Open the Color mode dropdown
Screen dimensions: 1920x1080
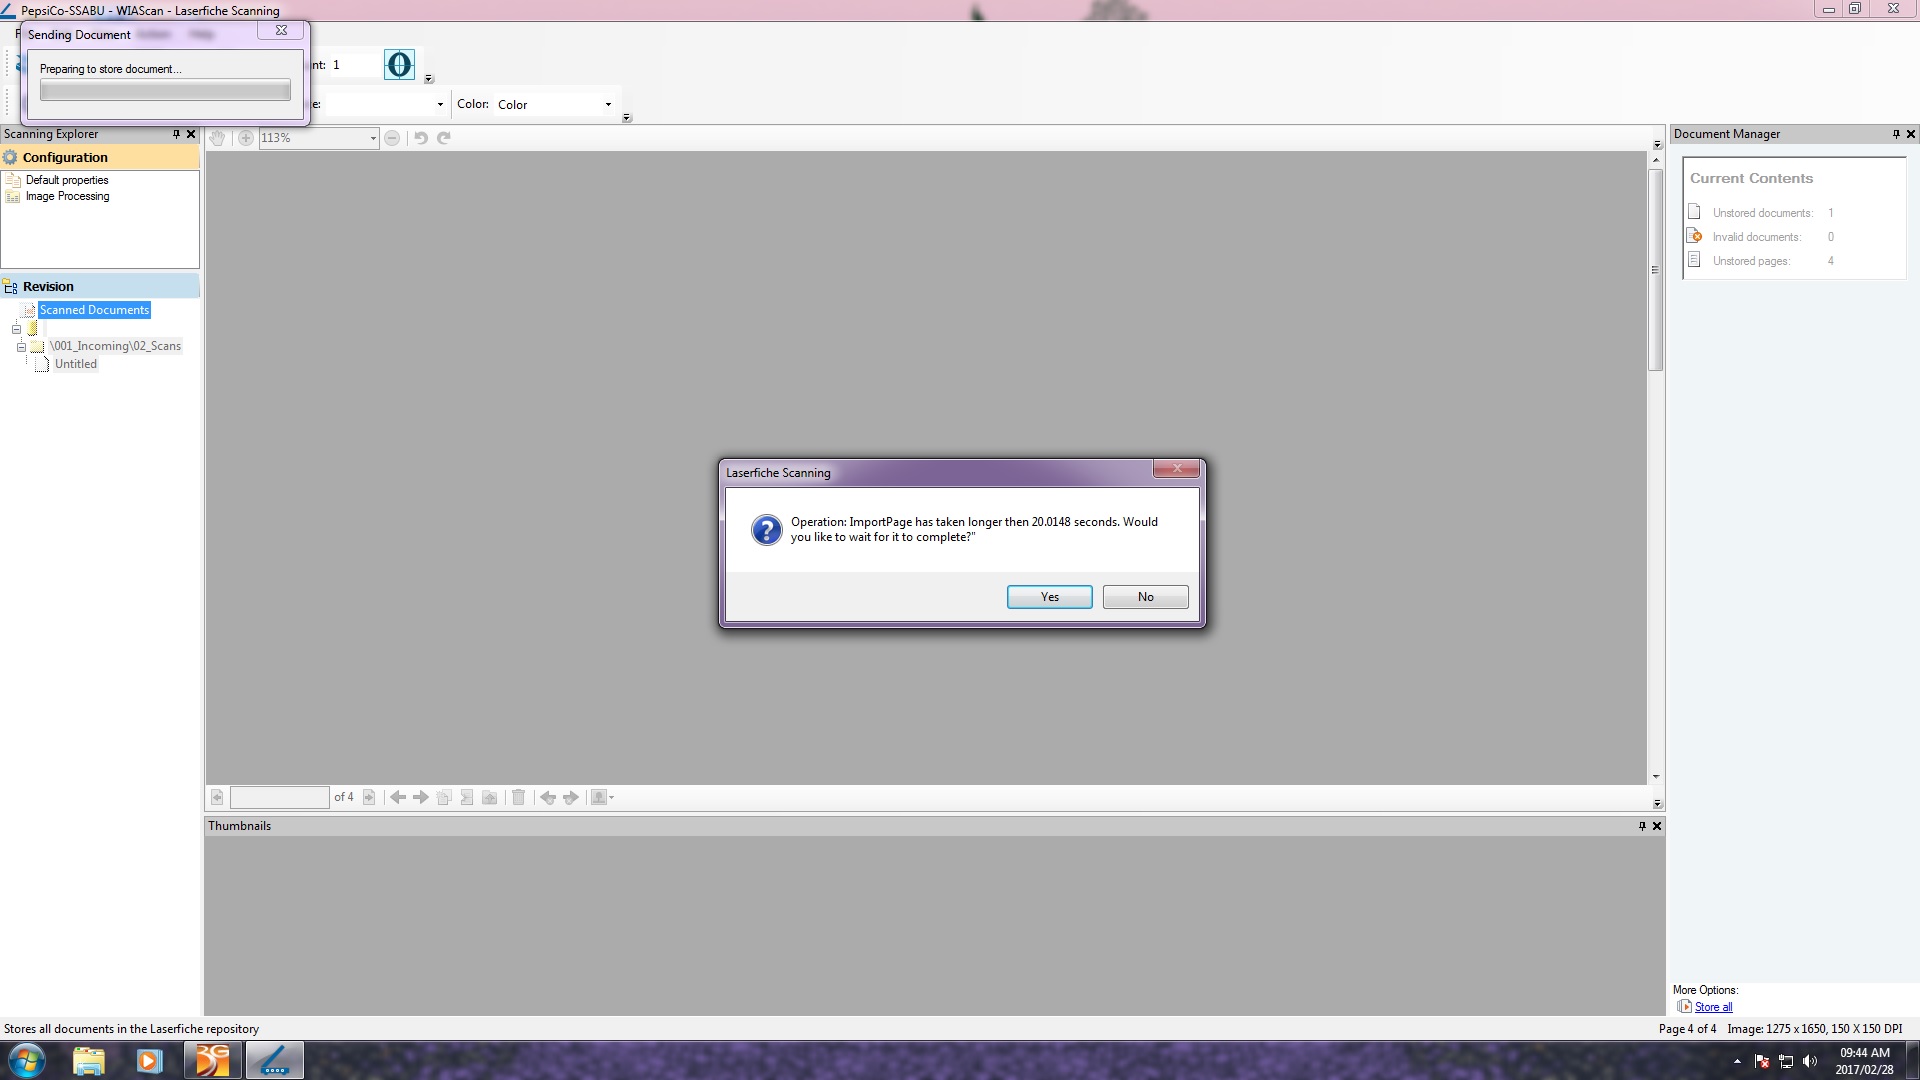point(607,104)
